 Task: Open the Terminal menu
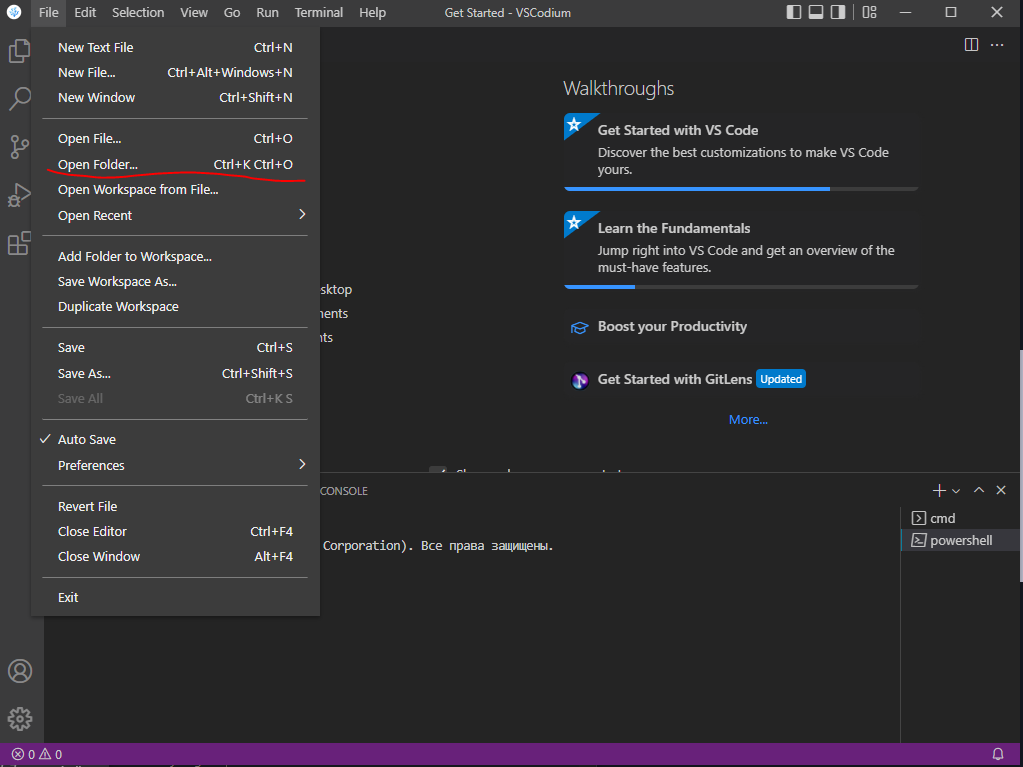(318, 12)
